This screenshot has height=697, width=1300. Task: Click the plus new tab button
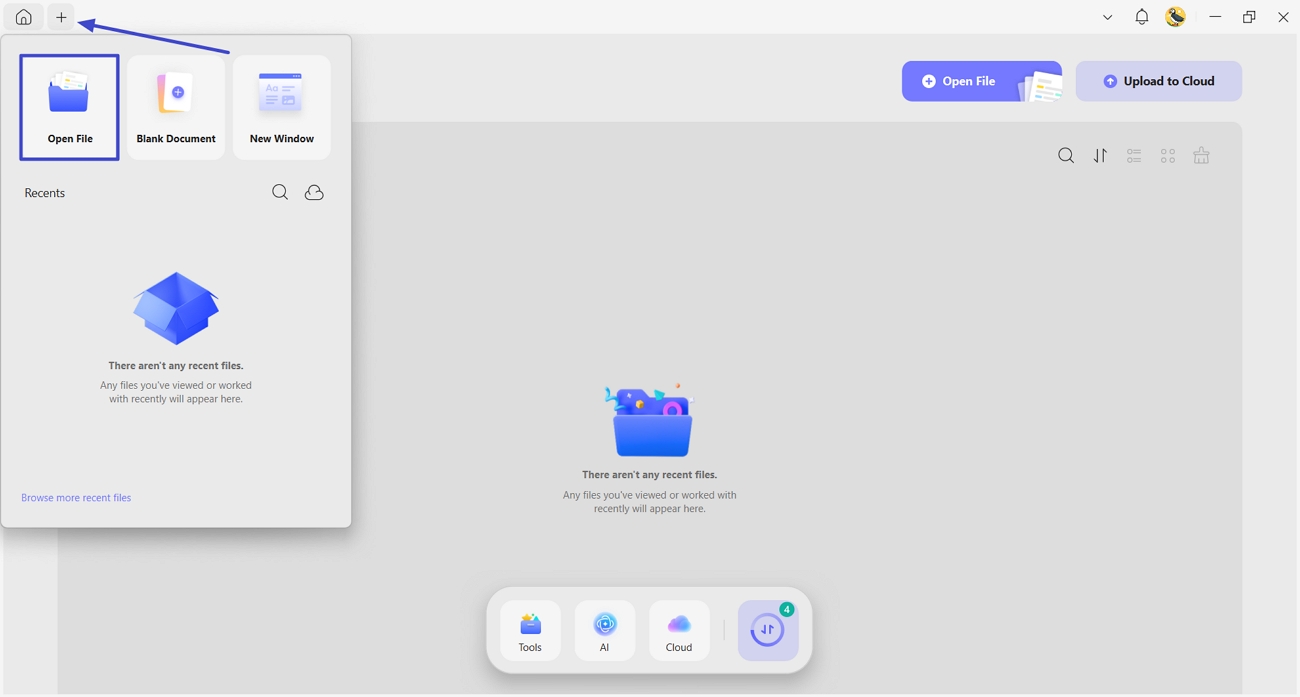[x=61, y=17]
